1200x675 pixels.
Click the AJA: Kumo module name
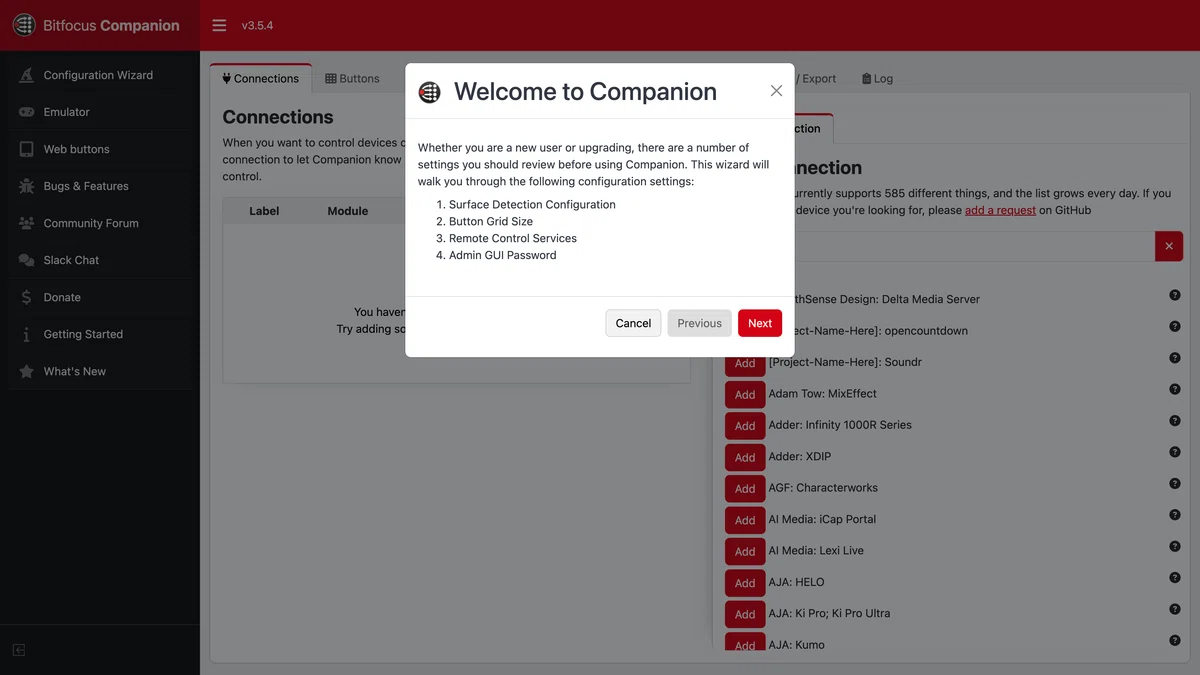pos(797,645)
